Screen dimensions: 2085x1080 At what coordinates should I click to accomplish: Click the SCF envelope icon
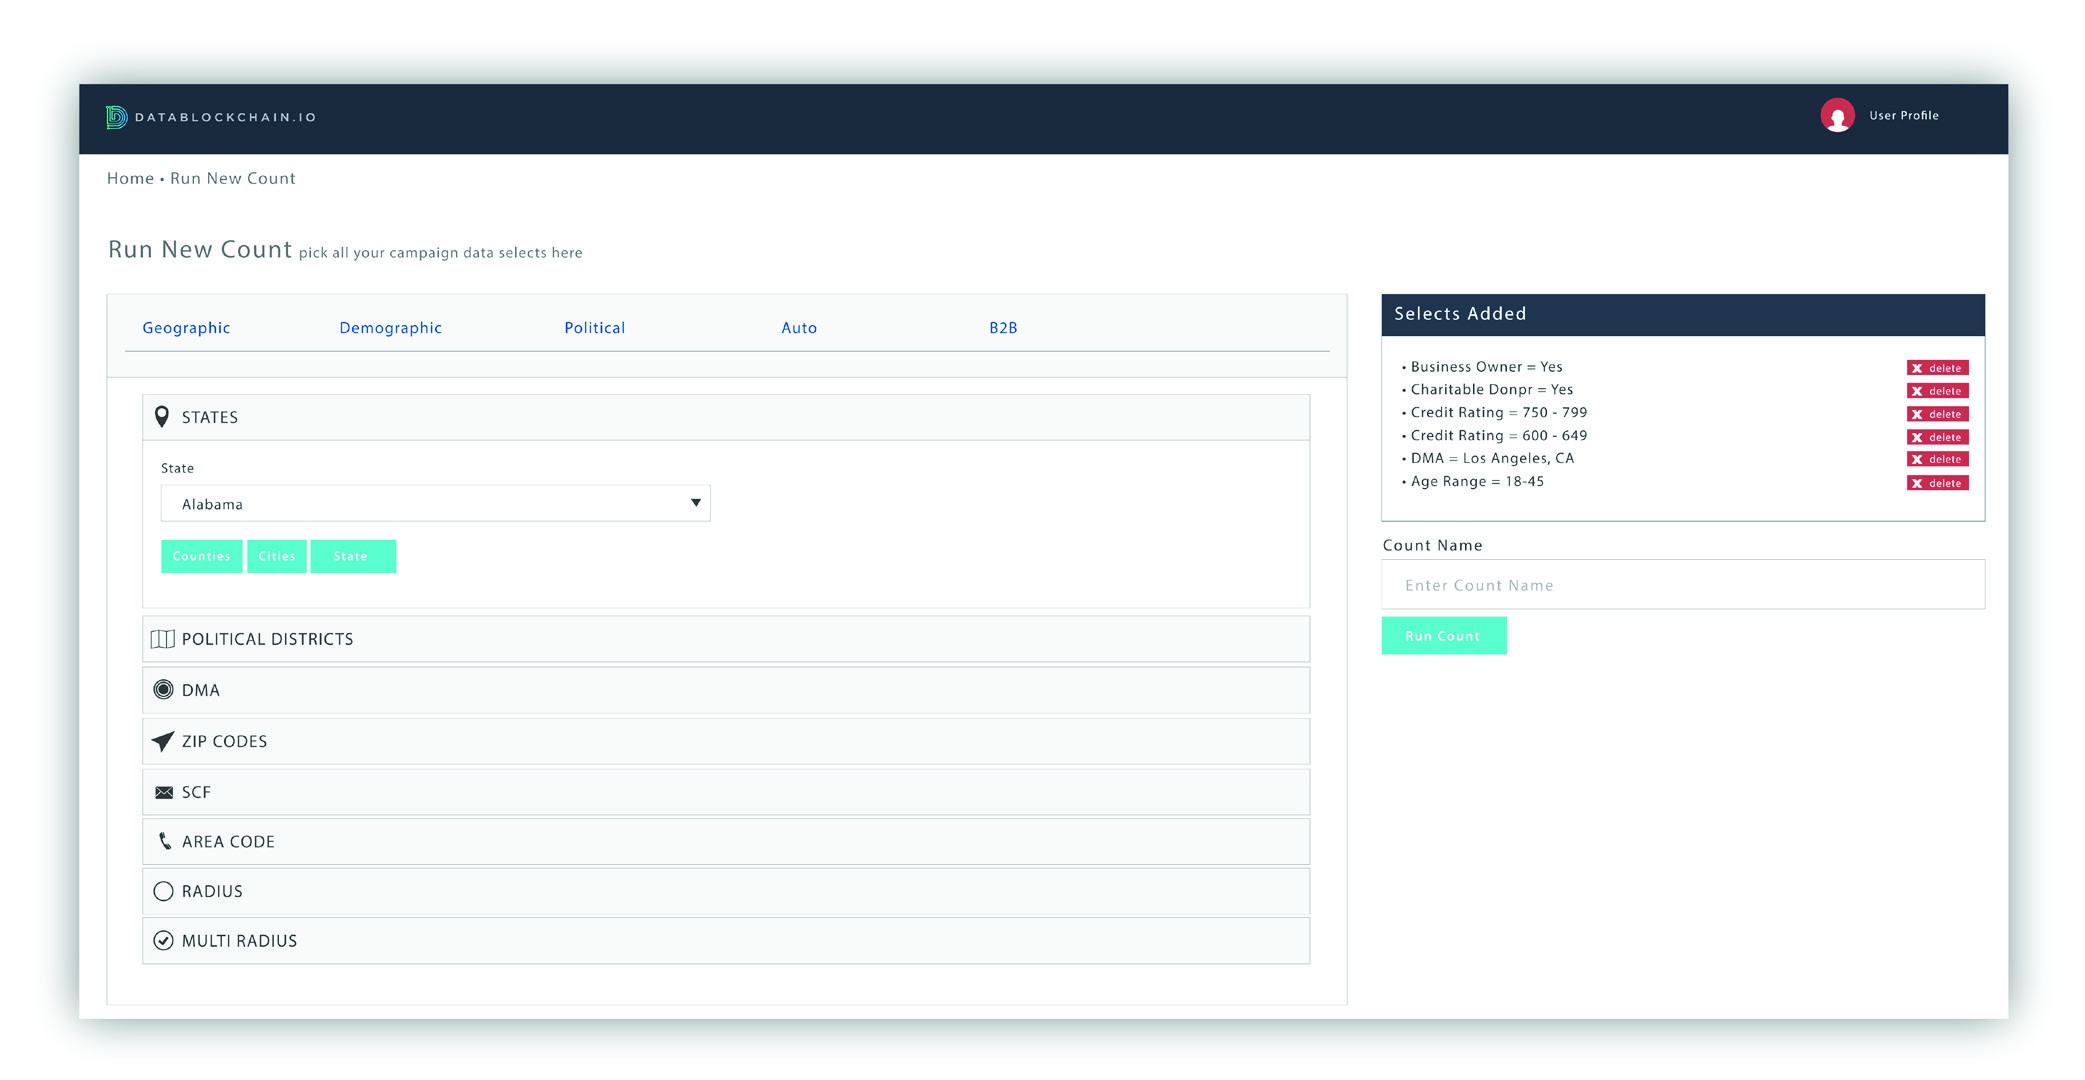coord(164,792)
